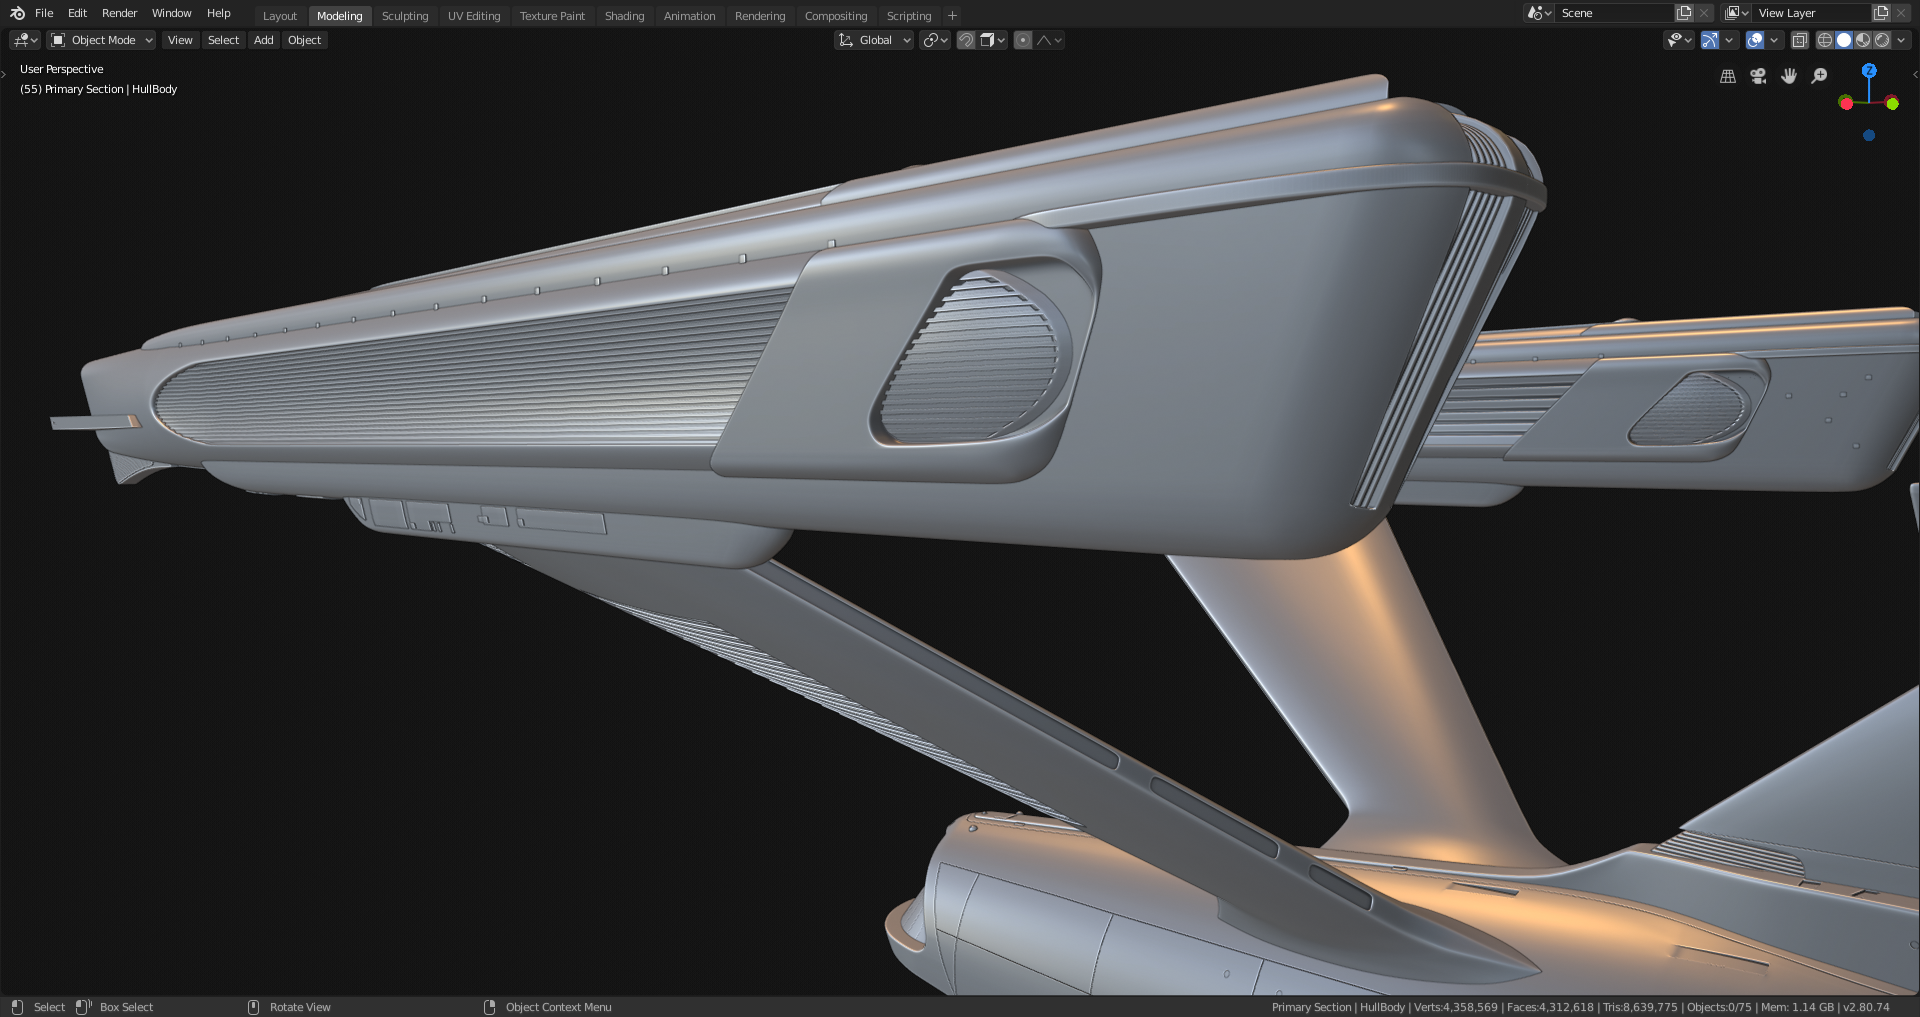This screenshot has width=1920, height=1017.
Task: Switch to the Compositing workspace tab
Action: tap(836, 16)
